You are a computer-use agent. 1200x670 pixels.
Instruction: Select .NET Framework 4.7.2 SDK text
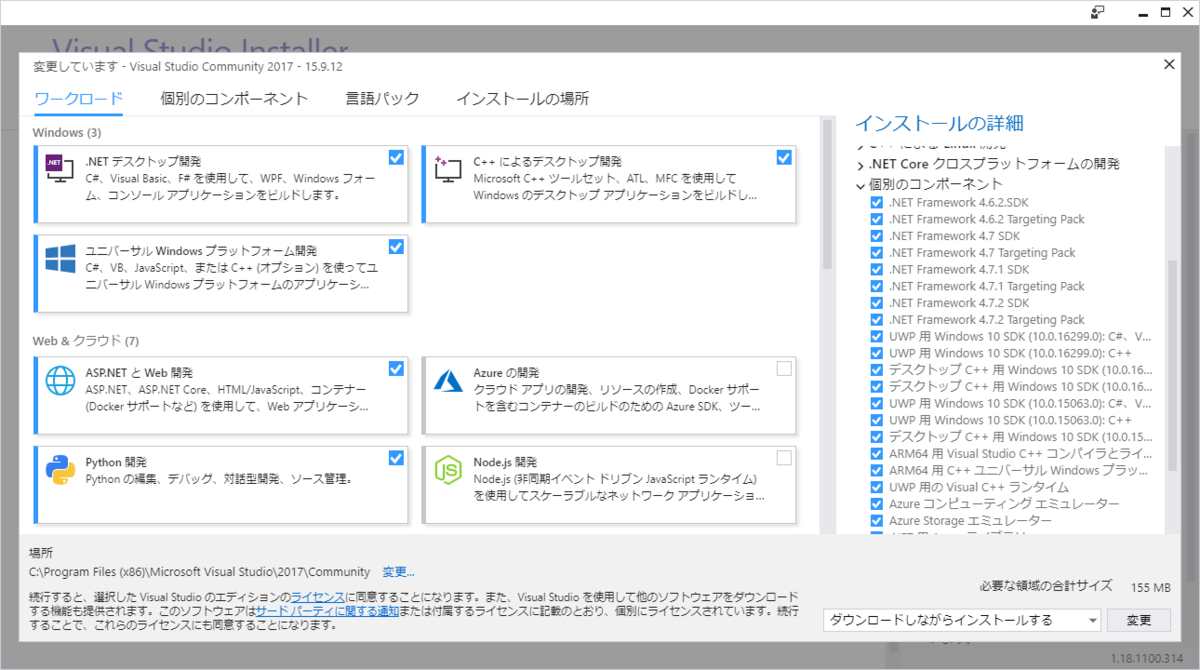click(958, 303)
